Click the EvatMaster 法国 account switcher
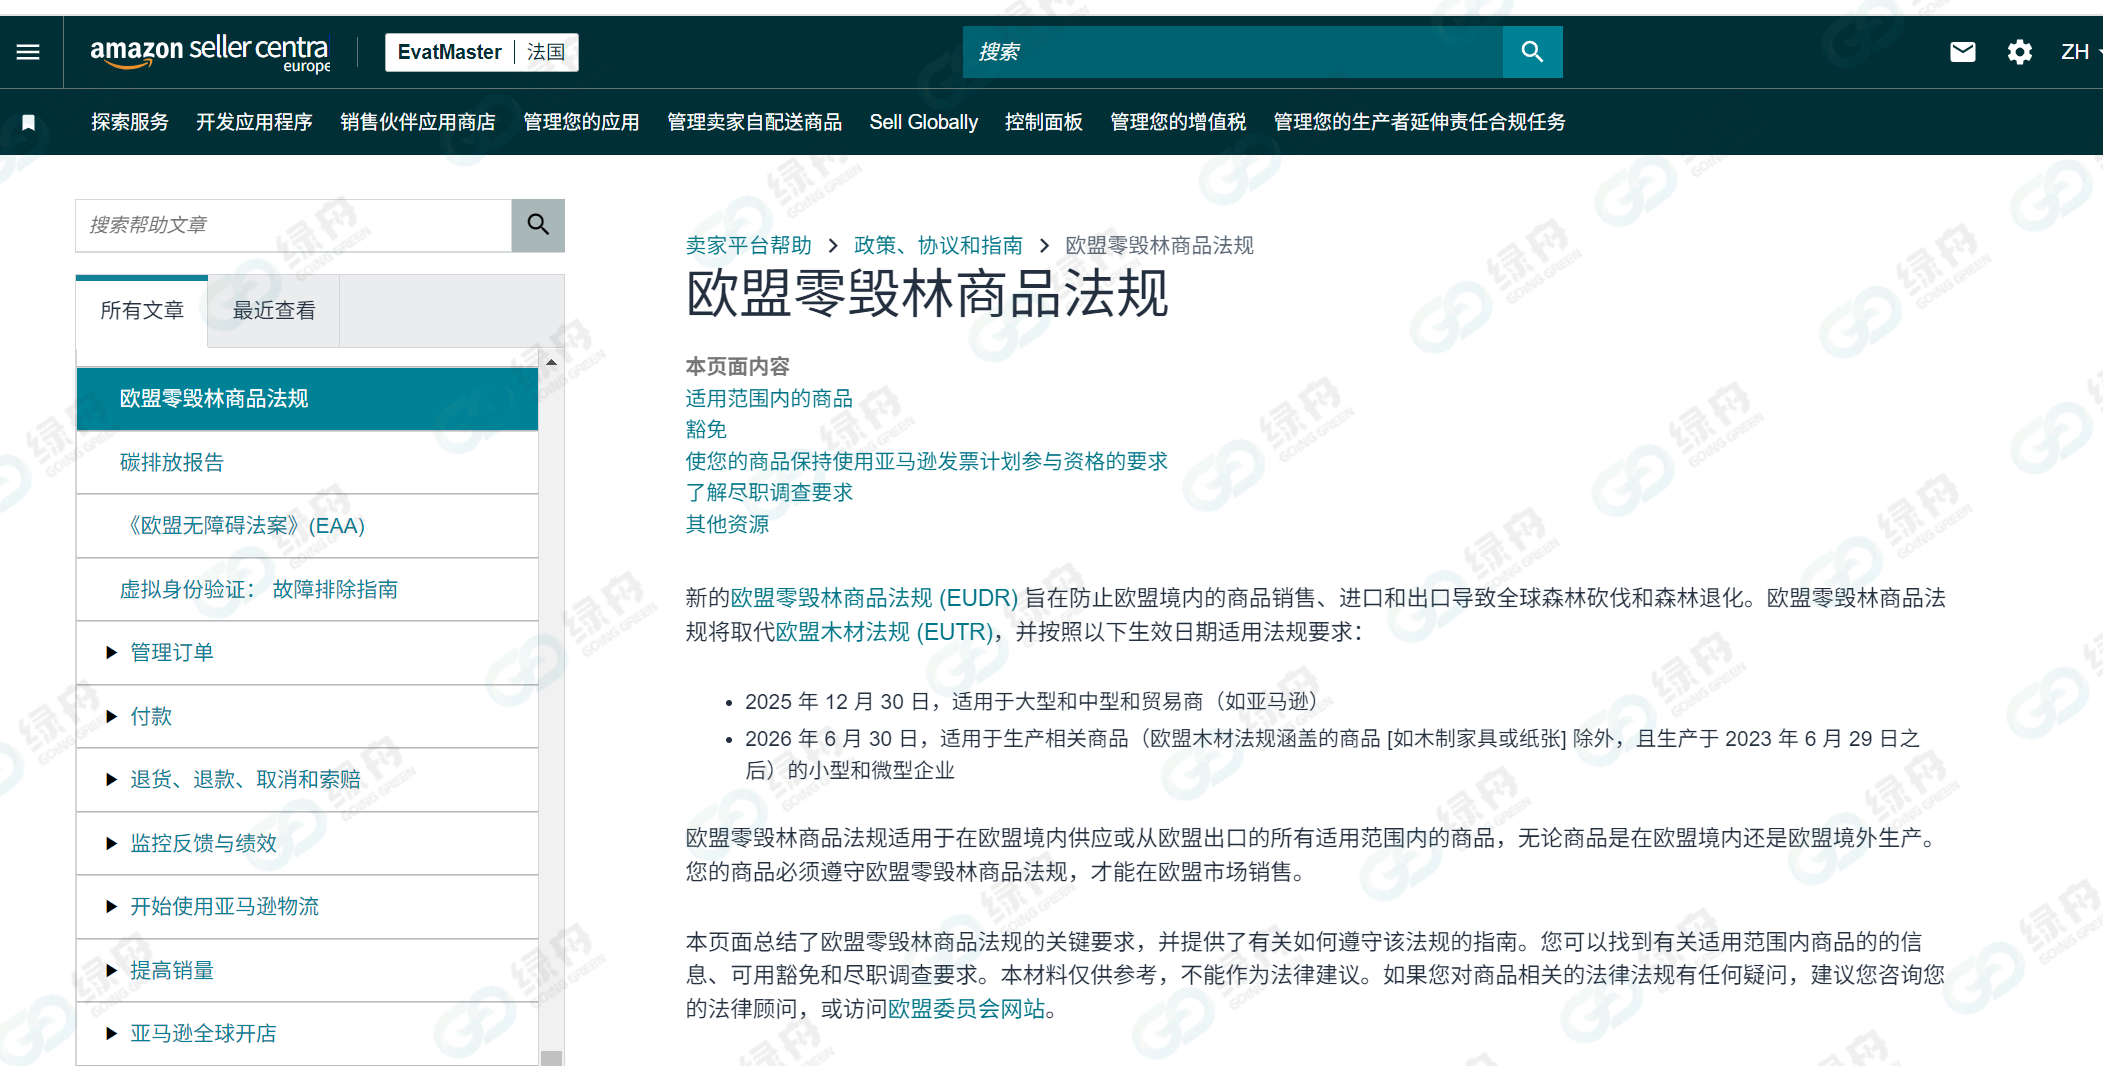2103x1066 pixels. coord(481,51)
